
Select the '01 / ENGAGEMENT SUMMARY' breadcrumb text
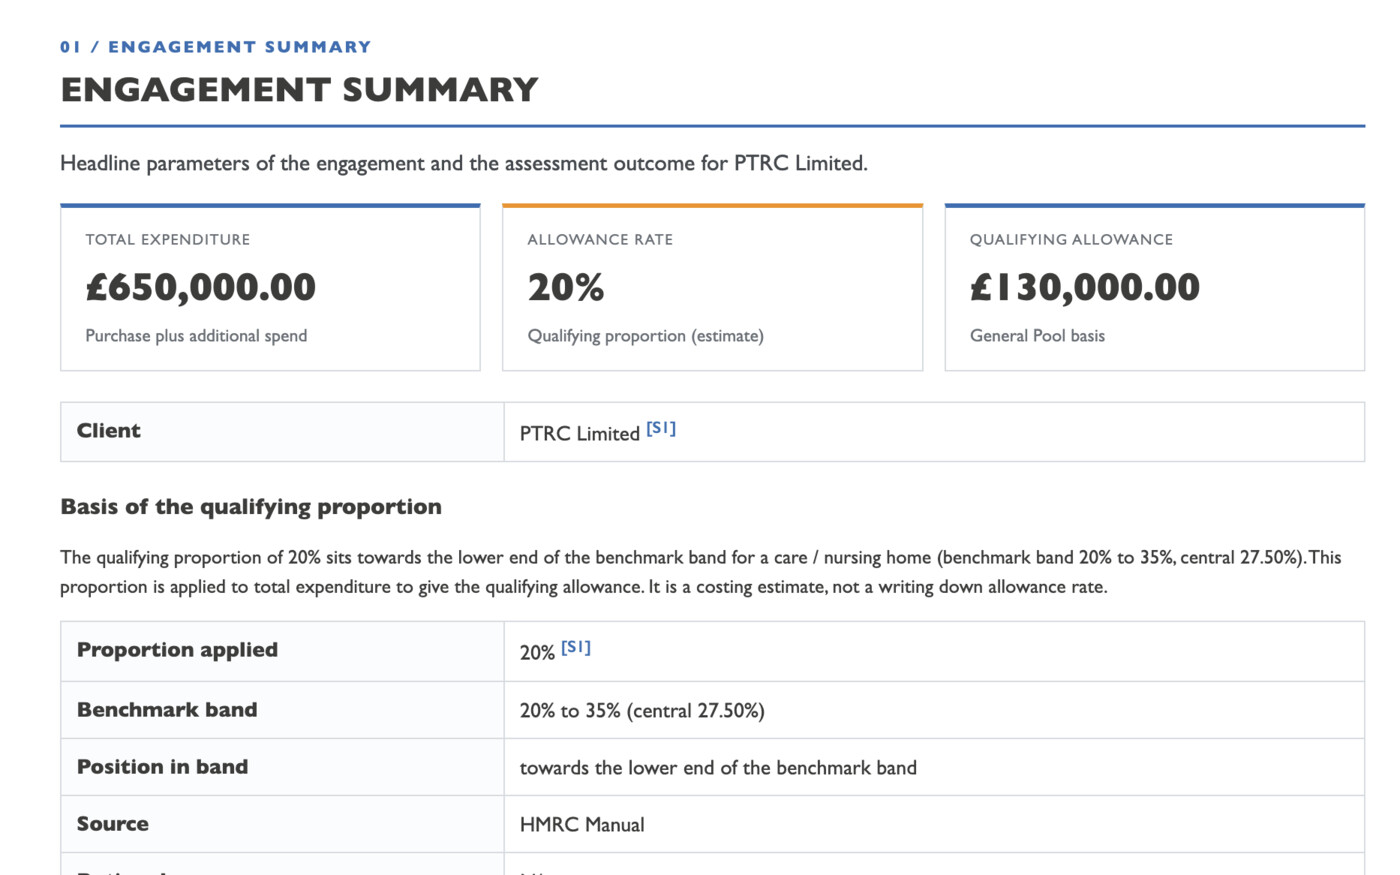click(215, 47)
